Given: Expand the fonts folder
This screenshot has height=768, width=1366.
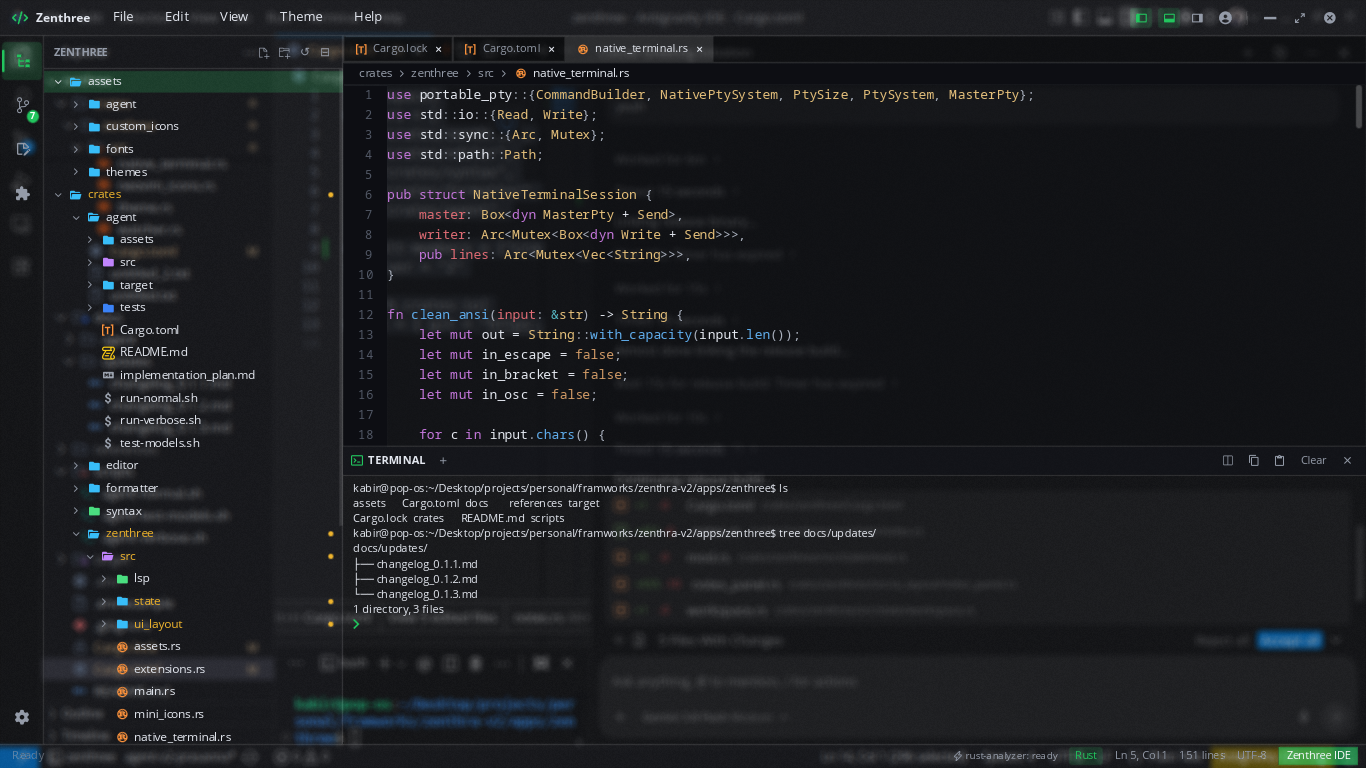Looking at the screenshot, I should pyautogui.click(x=76, y=149).
